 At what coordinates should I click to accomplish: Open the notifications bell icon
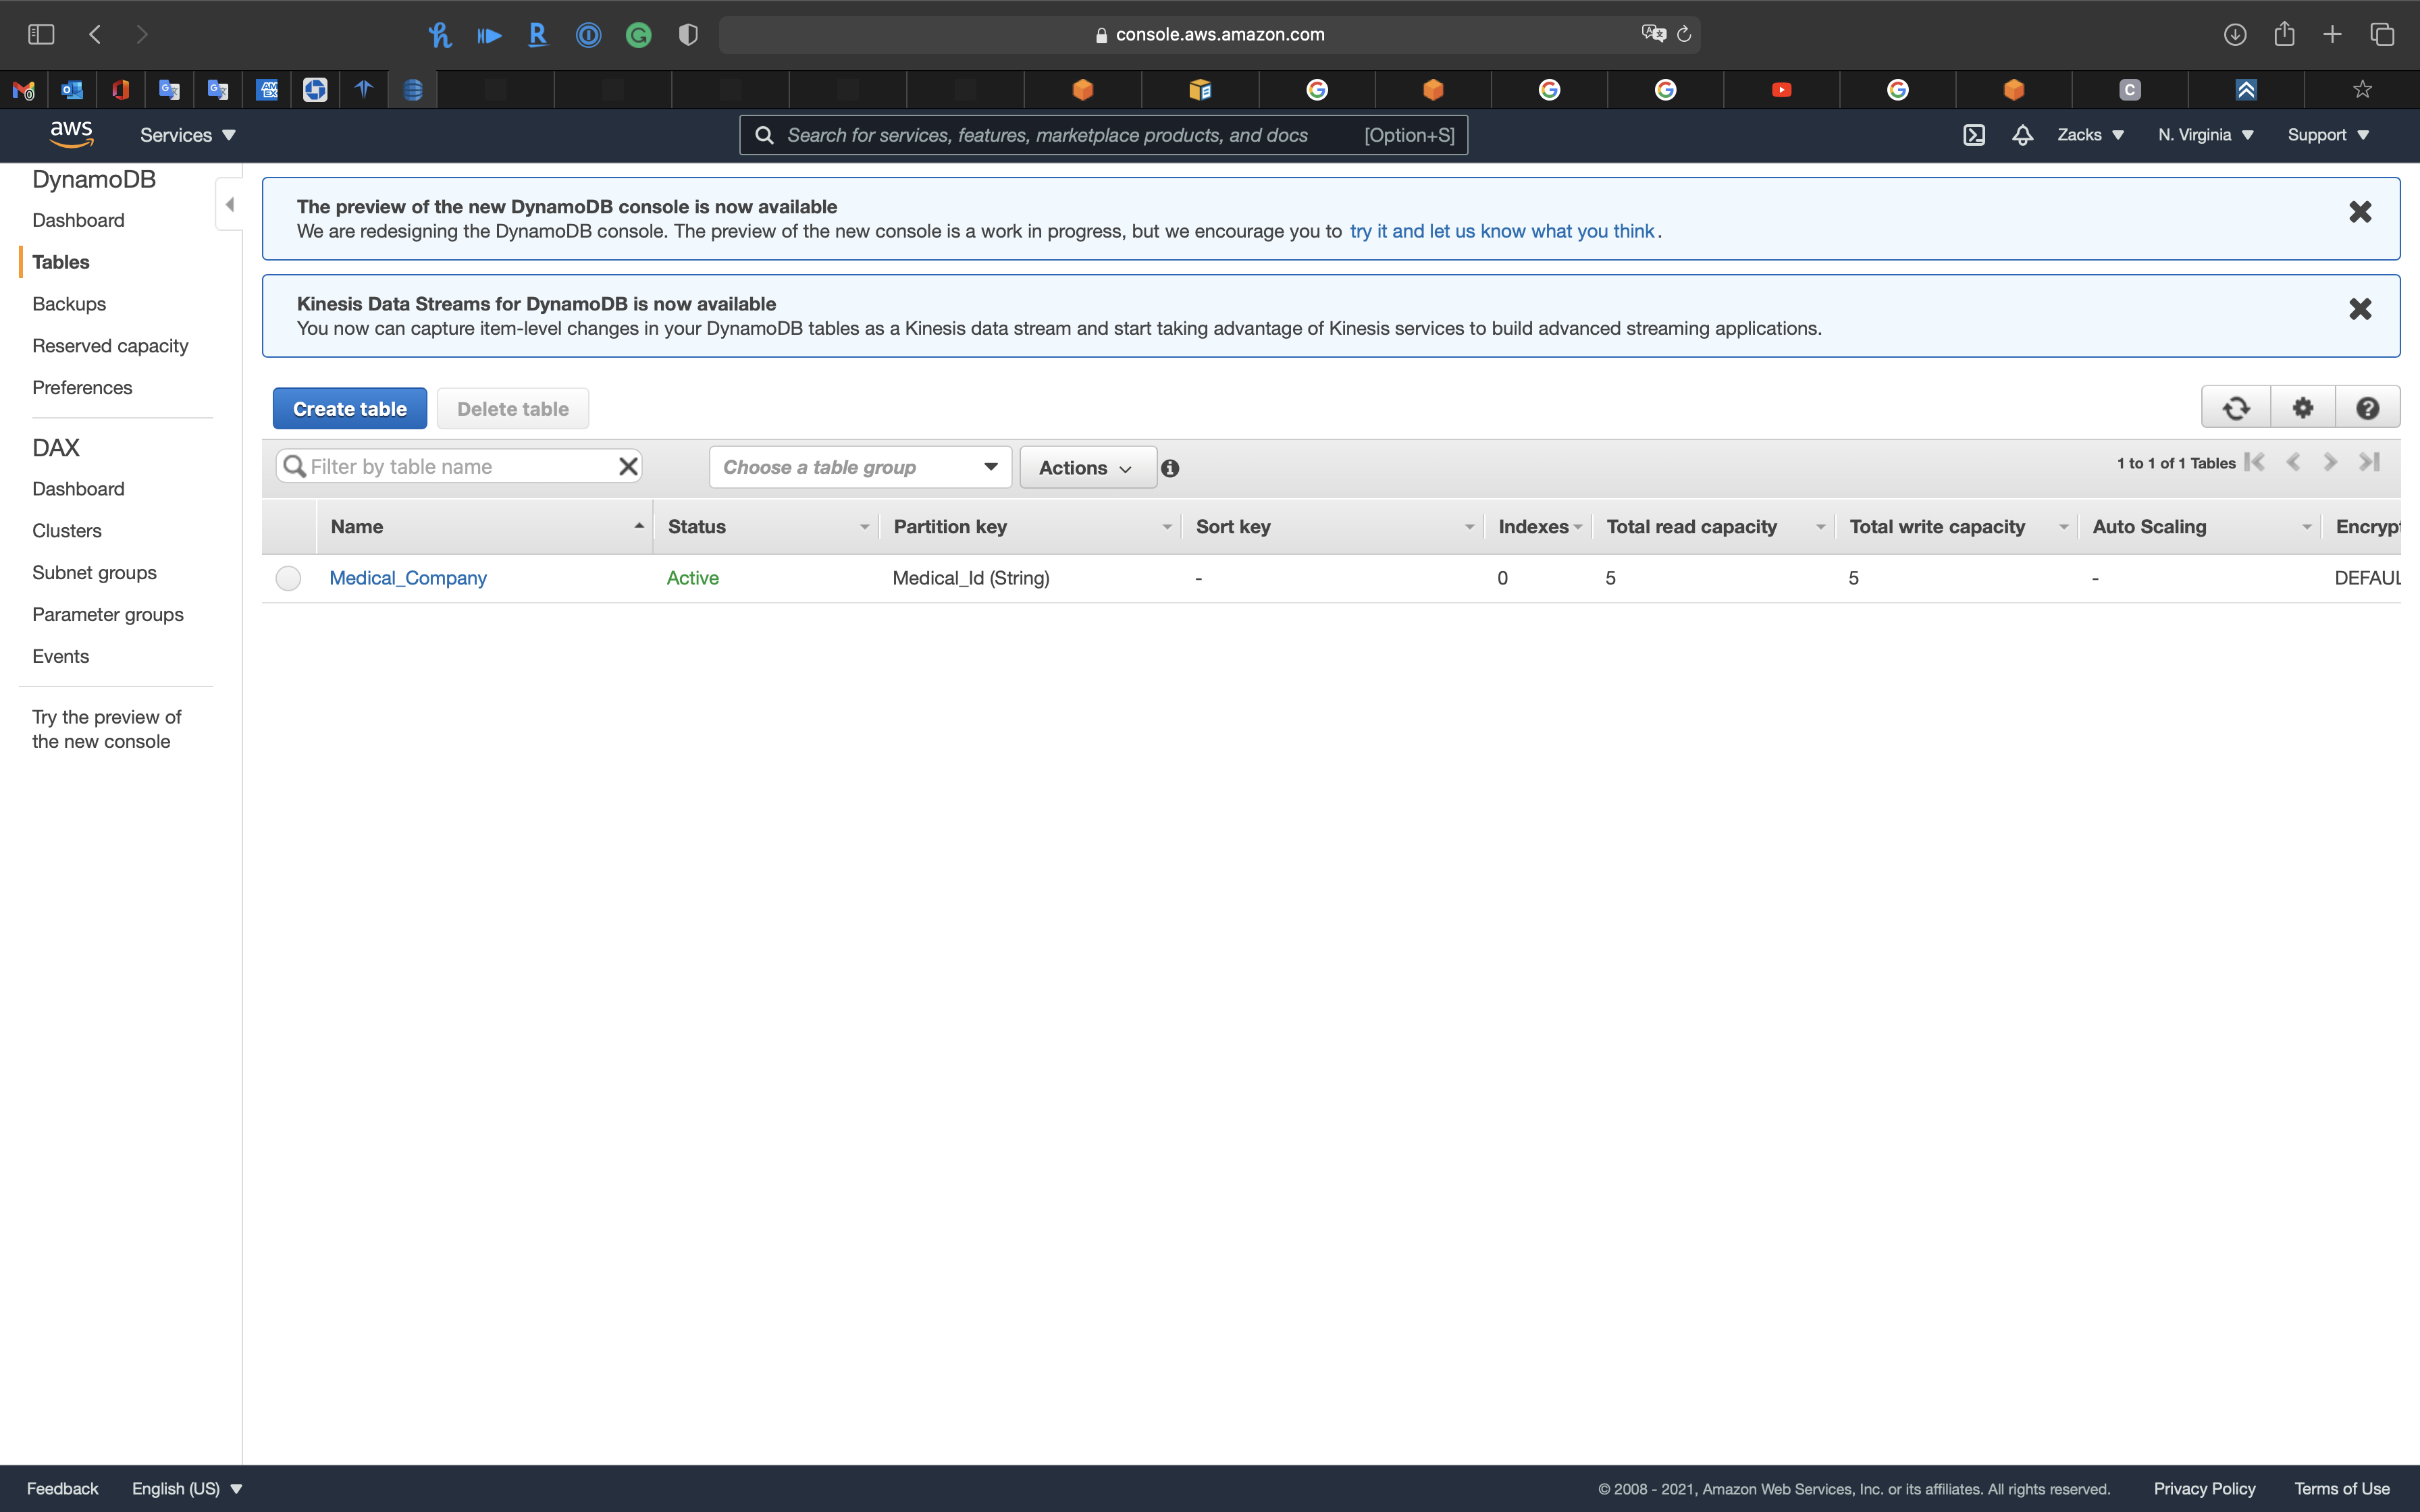coord(2022,135)
